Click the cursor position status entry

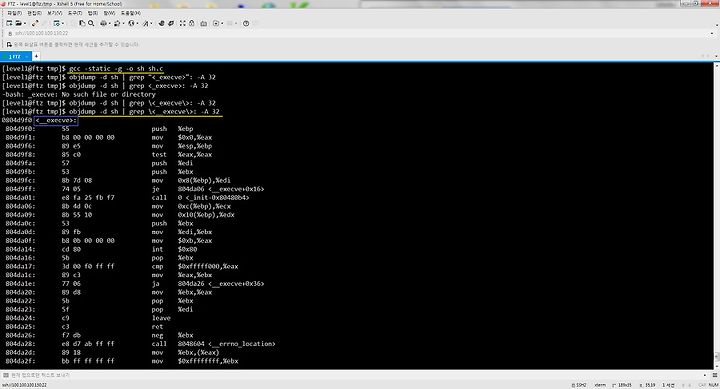coord(647,385)
